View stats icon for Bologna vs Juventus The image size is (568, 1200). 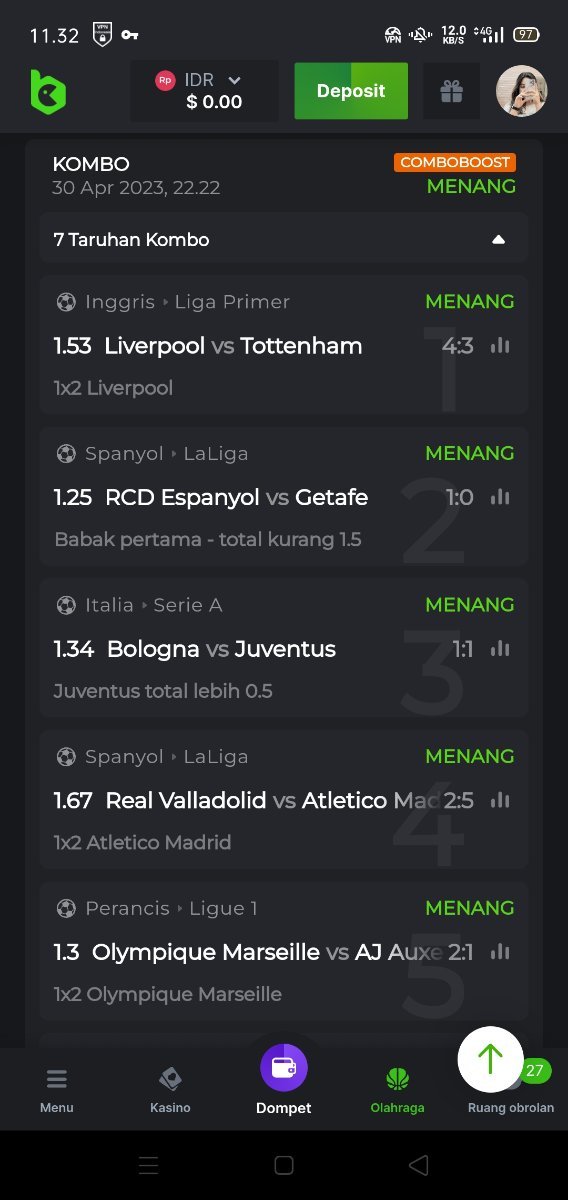500,649
